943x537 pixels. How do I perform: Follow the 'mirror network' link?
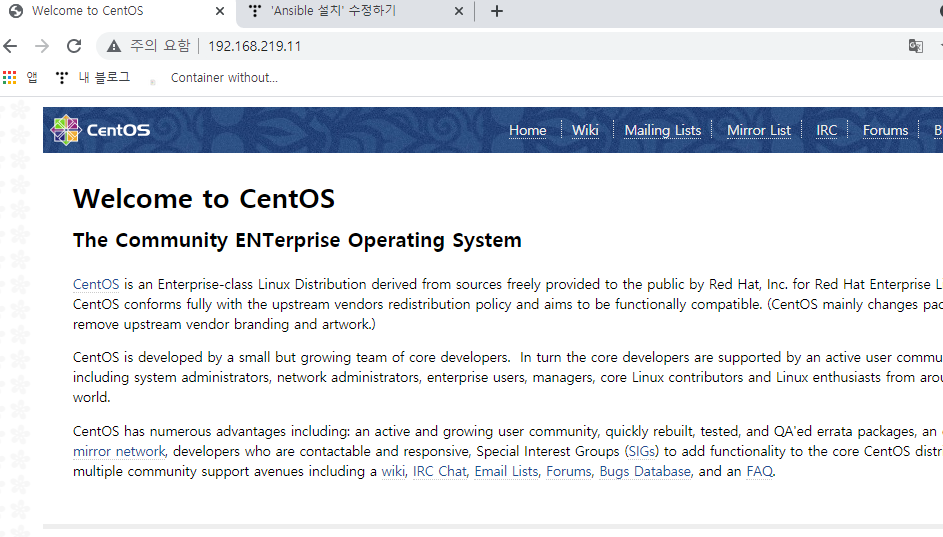click(119, 452)
